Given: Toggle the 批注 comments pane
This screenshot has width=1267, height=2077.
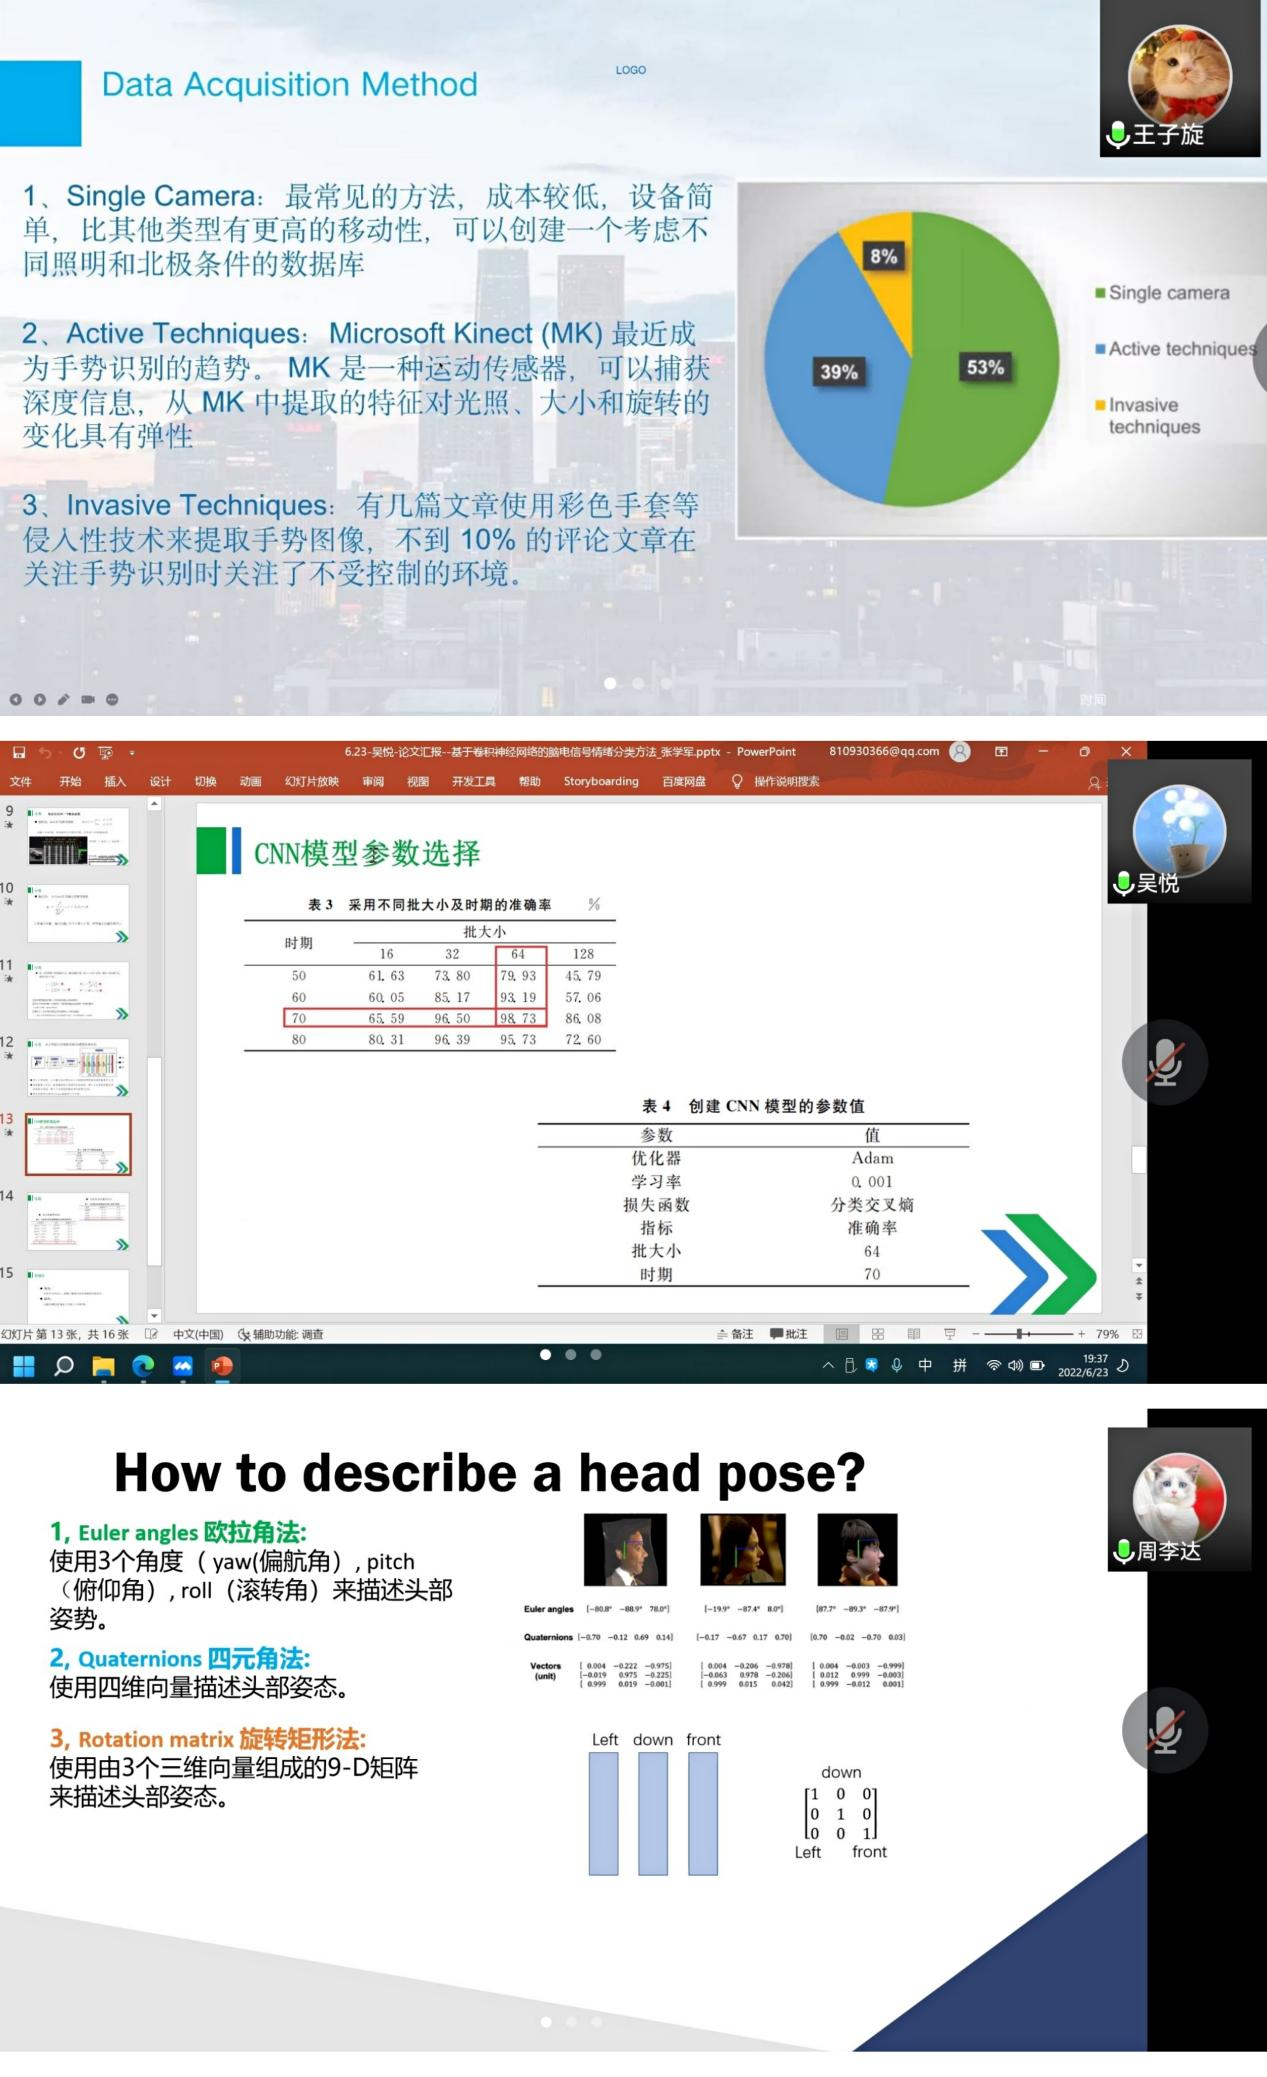Looking at the screenshot, I should [788, 1334].
